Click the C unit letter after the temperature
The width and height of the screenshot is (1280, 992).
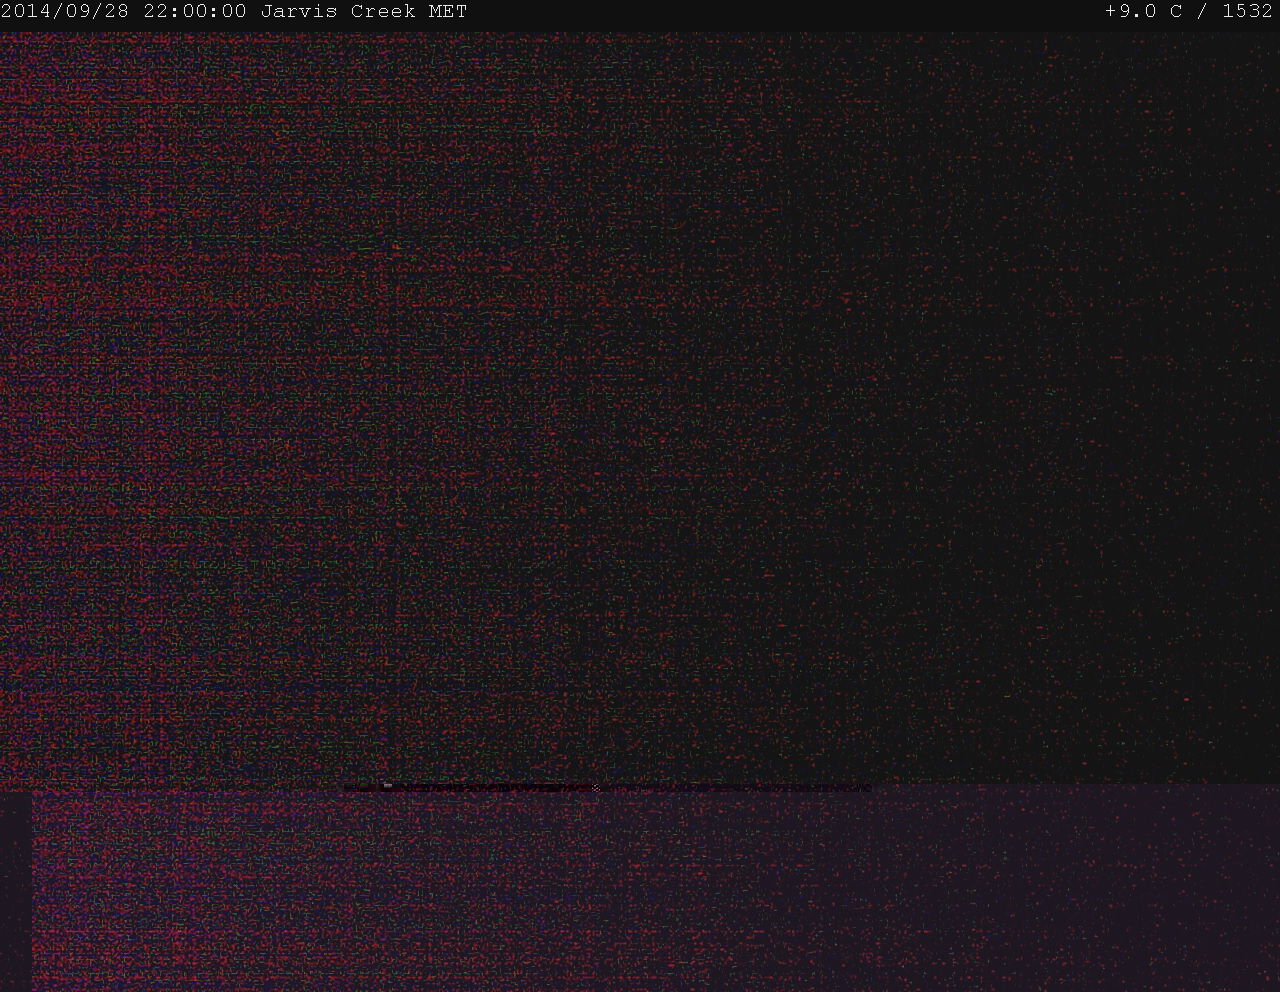point(1175,12)
